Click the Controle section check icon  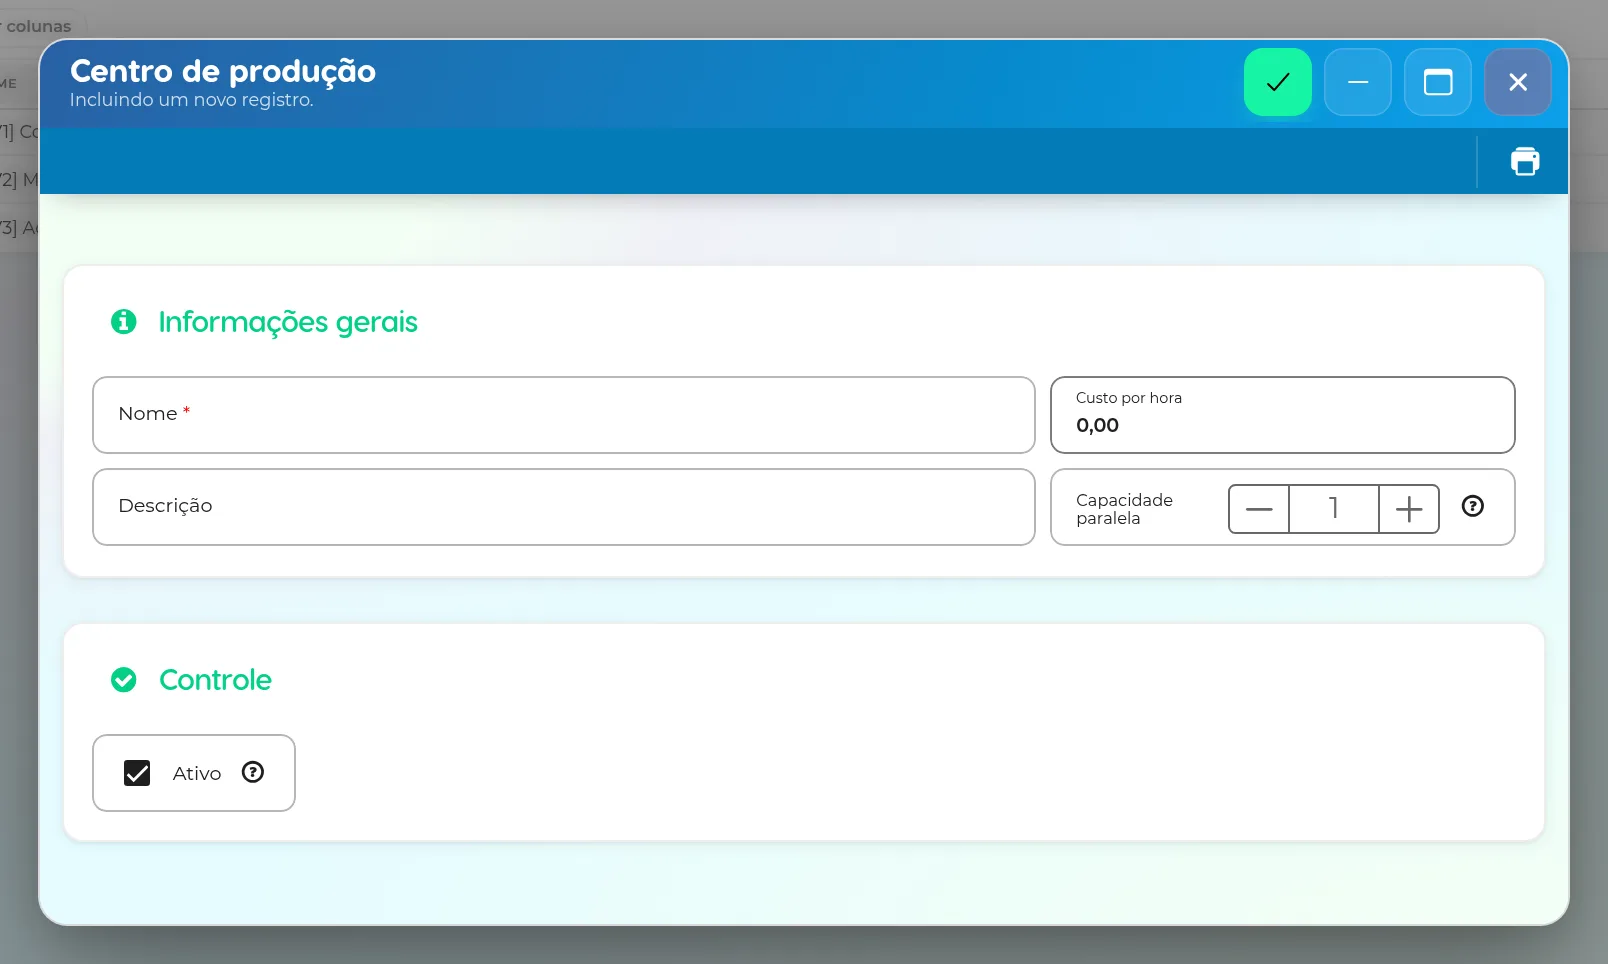pyautogui.click(x=123, y=680)
